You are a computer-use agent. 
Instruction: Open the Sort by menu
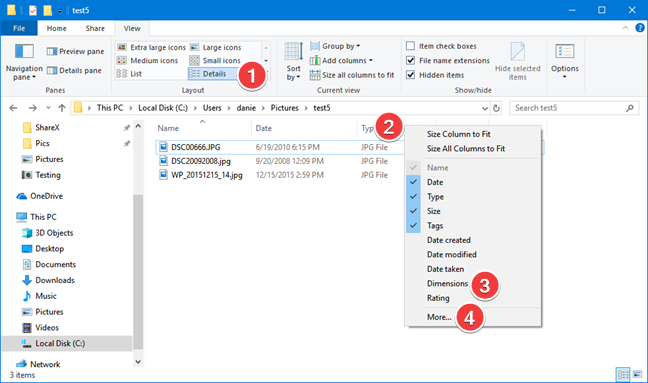click(x=293, y=62)
